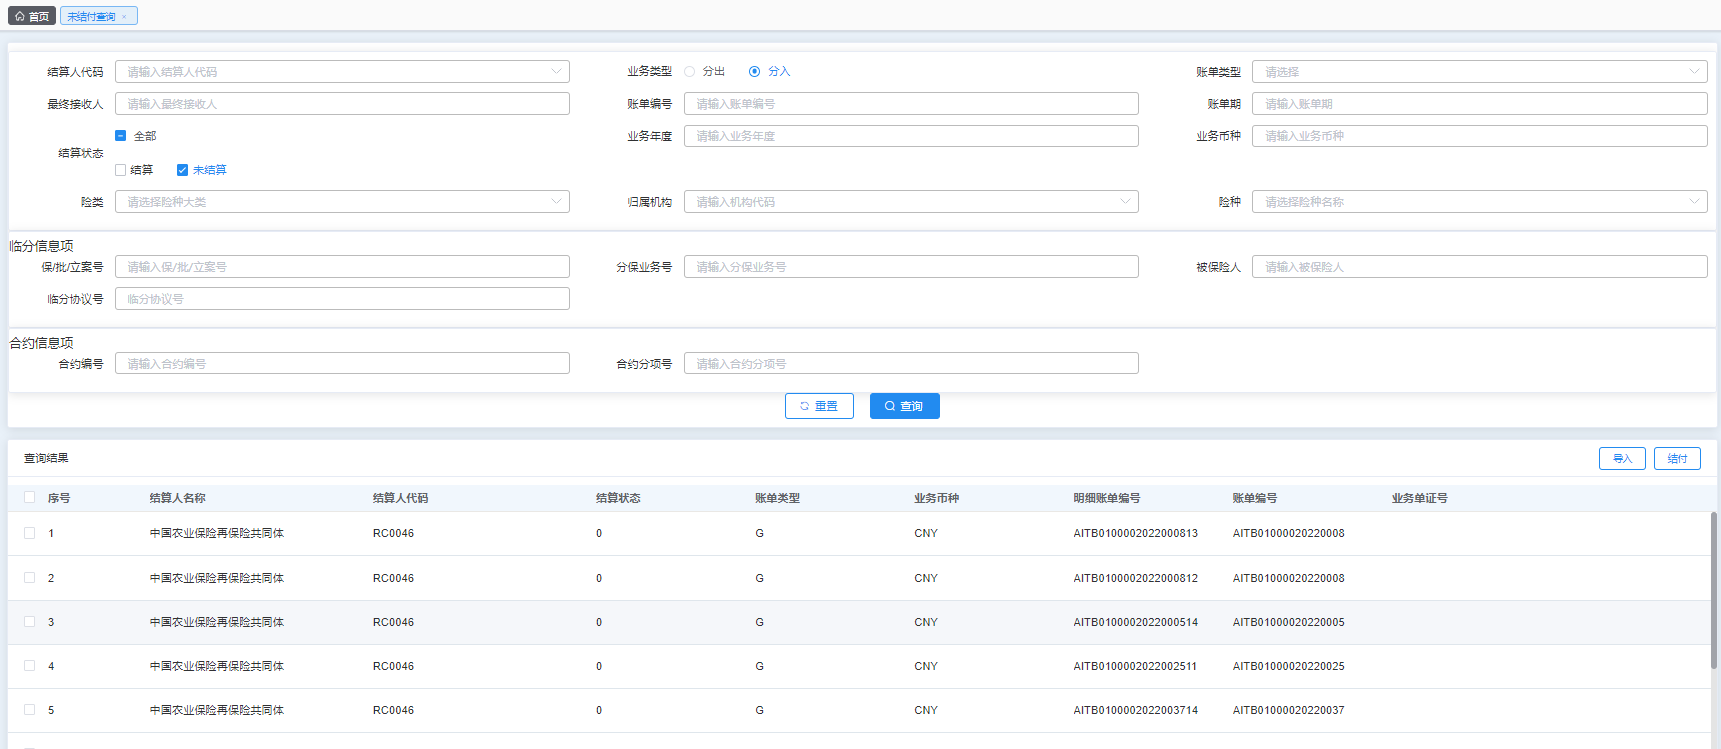
Task: Click the 结算状态 column header
Action: (618, 498)
